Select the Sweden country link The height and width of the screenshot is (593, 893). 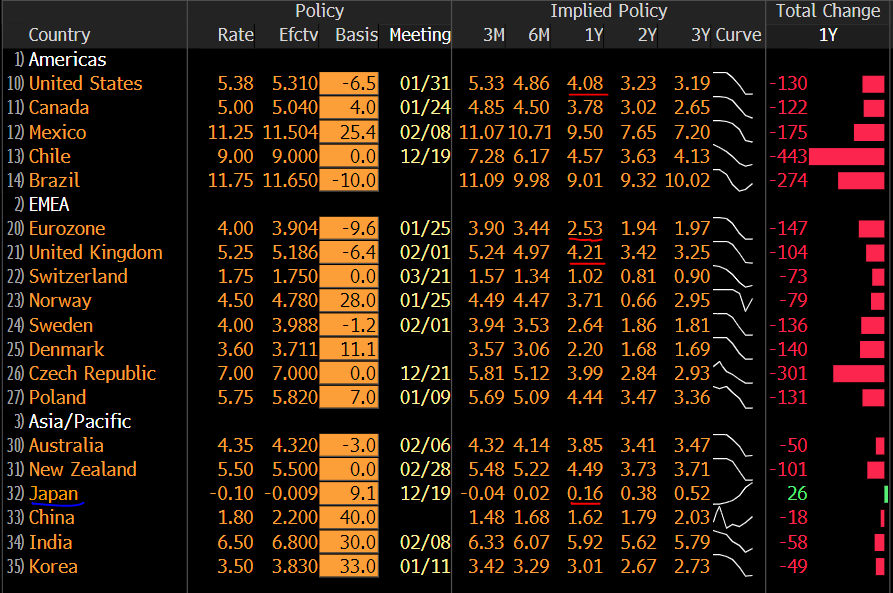[60, 325]
